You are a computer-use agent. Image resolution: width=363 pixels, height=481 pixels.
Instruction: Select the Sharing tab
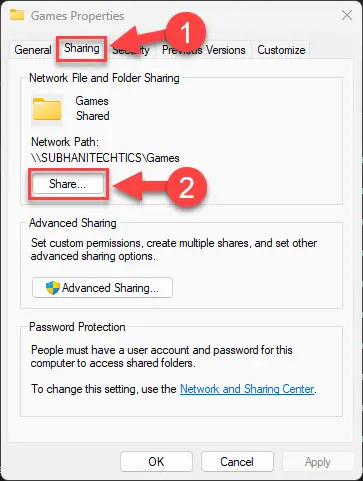pyautogui.click(x=82, y=48)
